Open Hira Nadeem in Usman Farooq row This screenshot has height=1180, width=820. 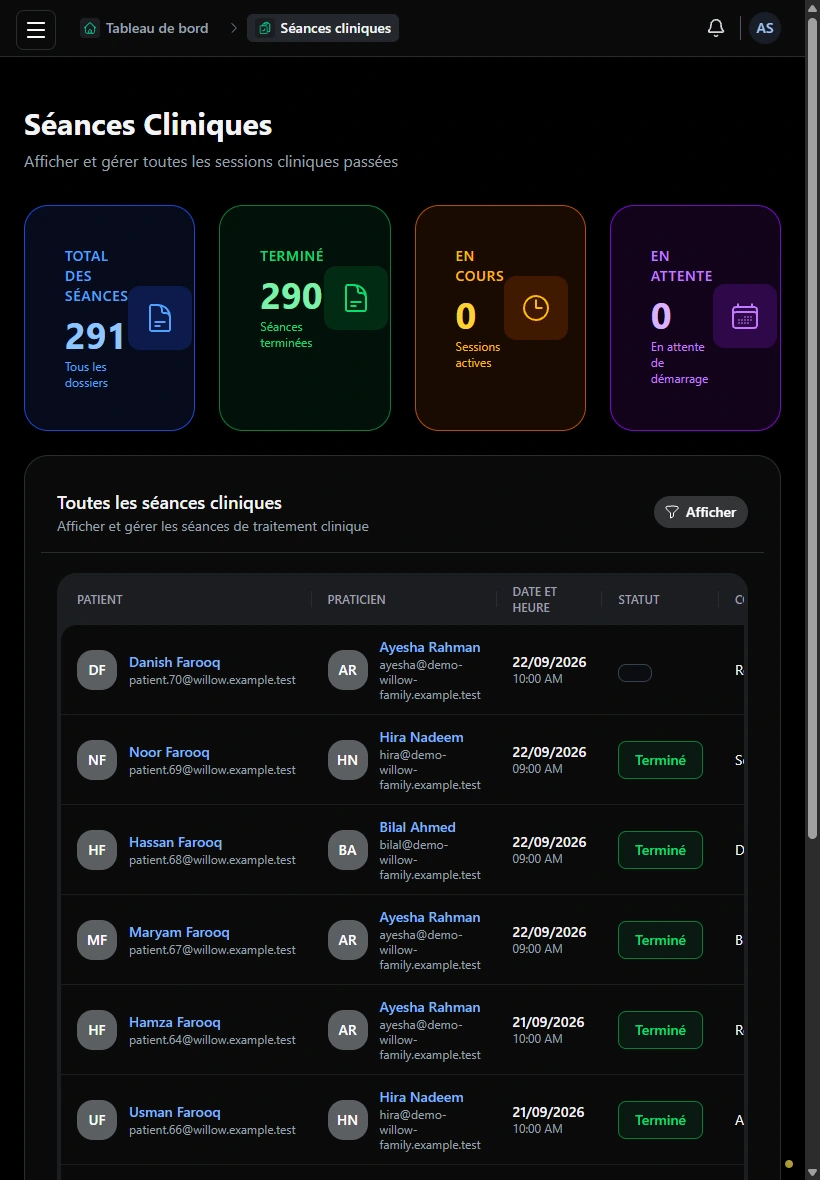point(421,1097)
